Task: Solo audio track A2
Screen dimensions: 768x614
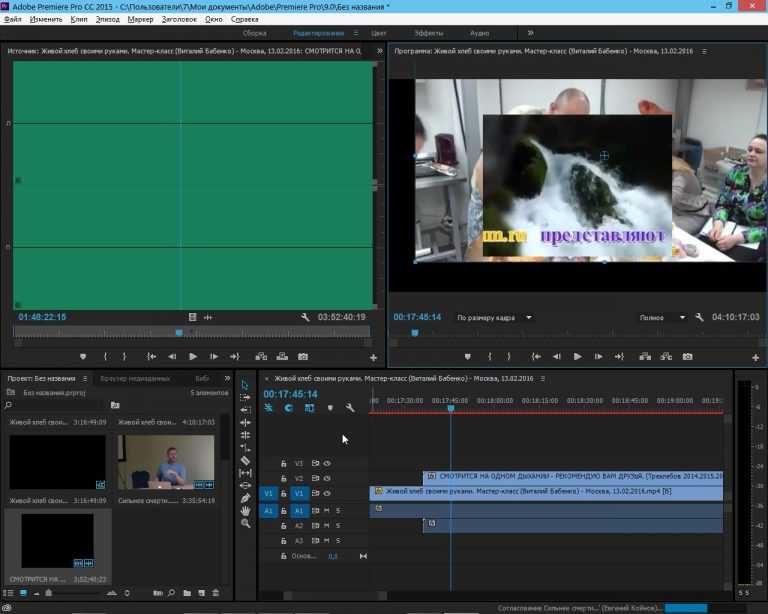Action: 338,526
